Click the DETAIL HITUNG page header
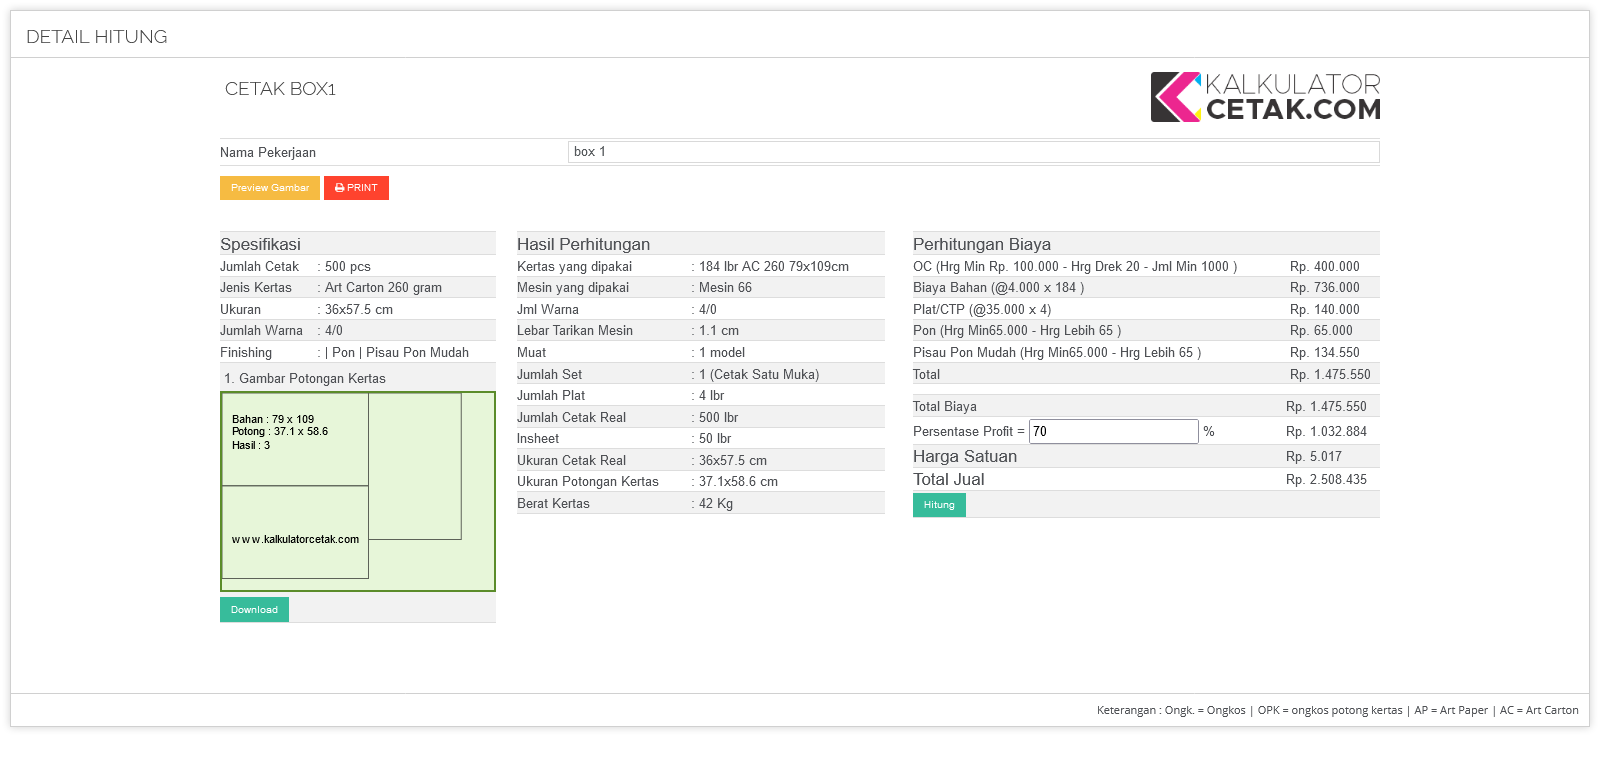 97,37
